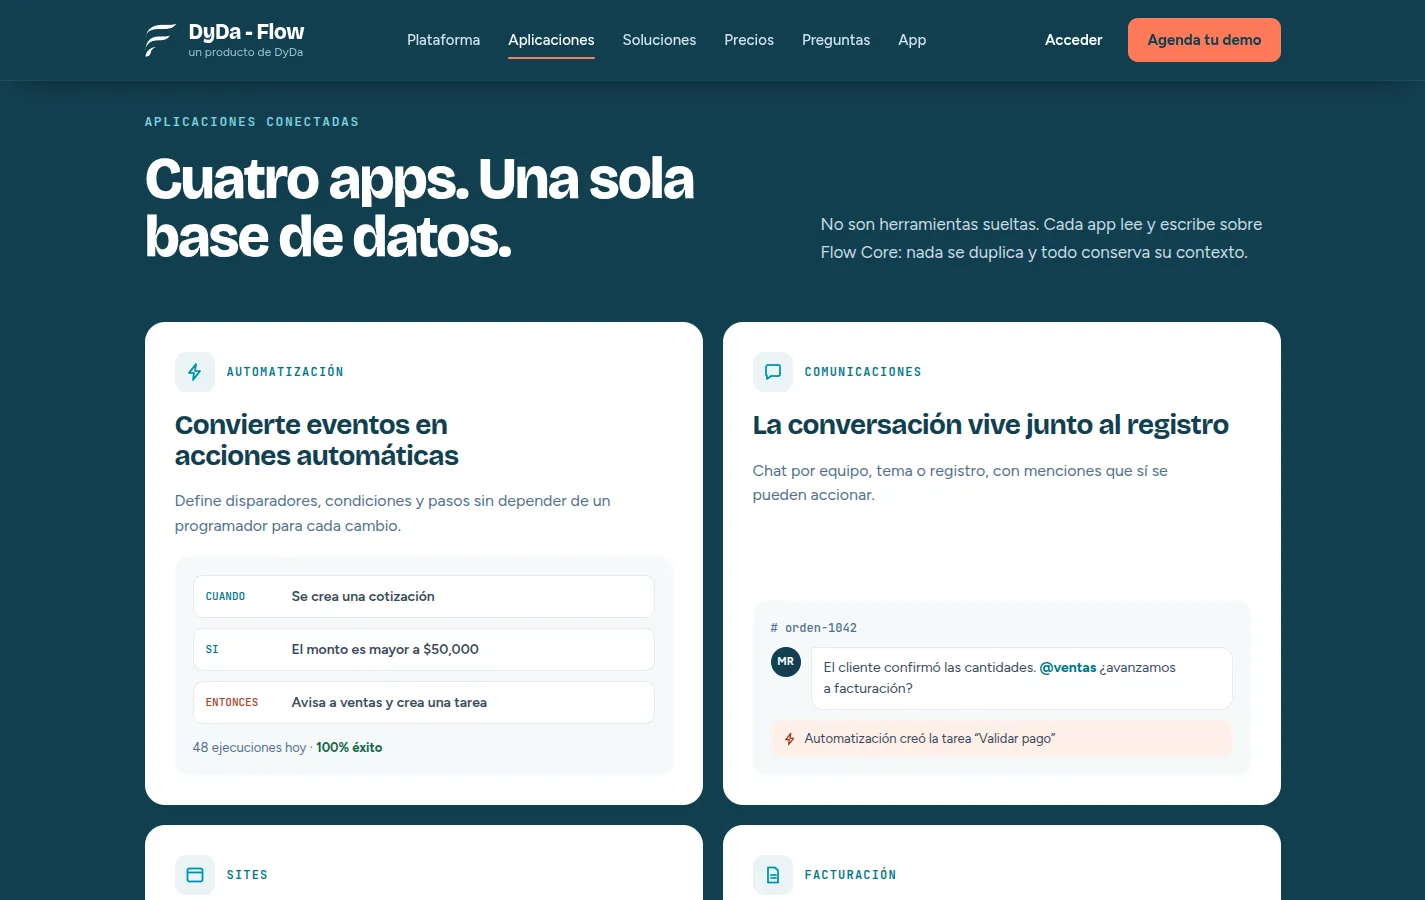
Task: Click the "# orden-1042" channel label
Action: pyautogui.click(x=813, y=628)
